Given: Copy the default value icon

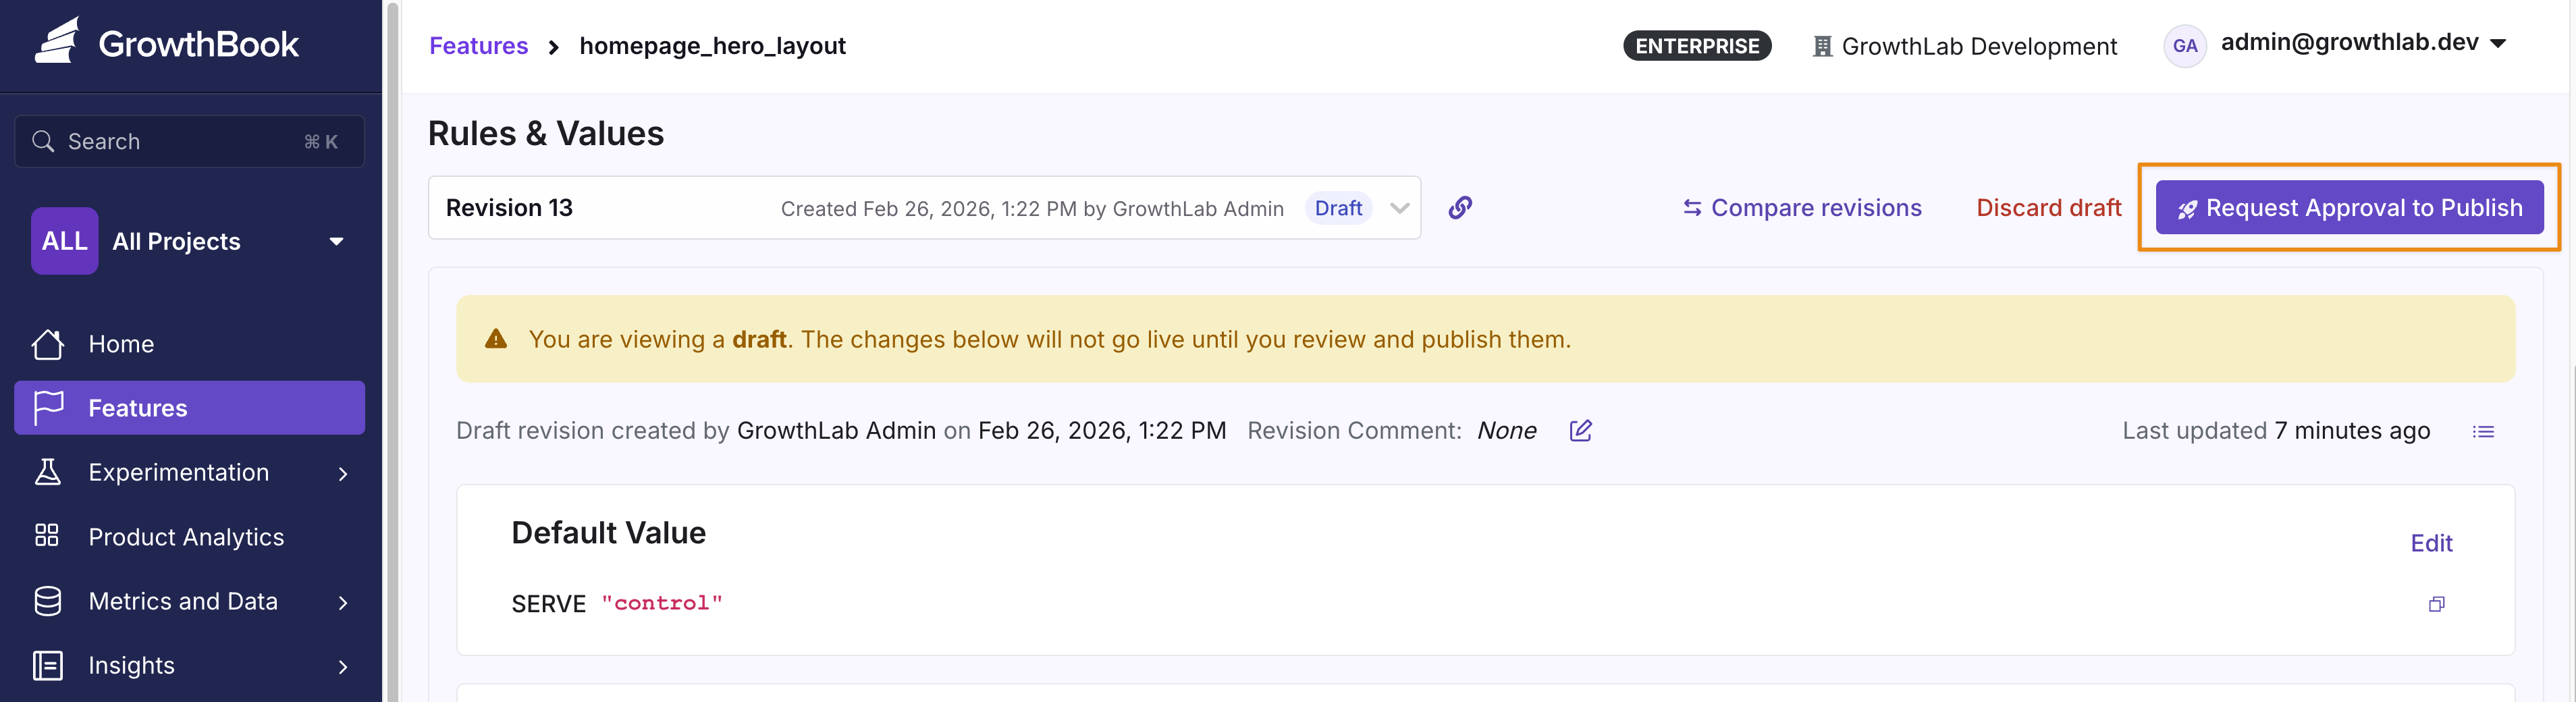Looking at the screenshot, I should (2436, 603).
